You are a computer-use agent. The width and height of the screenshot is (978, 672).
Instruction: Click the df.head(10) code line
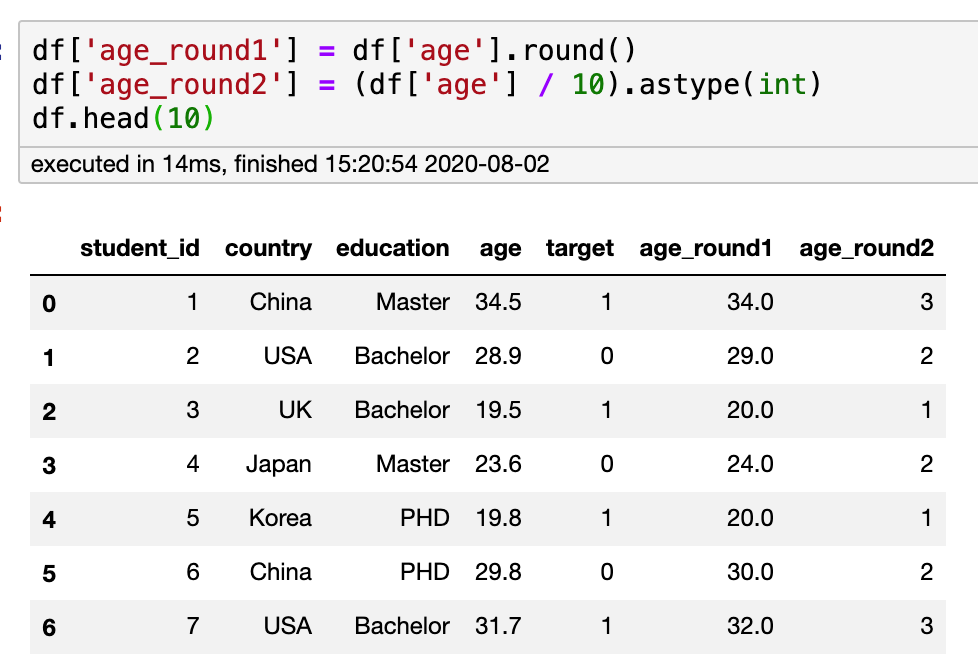pos(124,118)
